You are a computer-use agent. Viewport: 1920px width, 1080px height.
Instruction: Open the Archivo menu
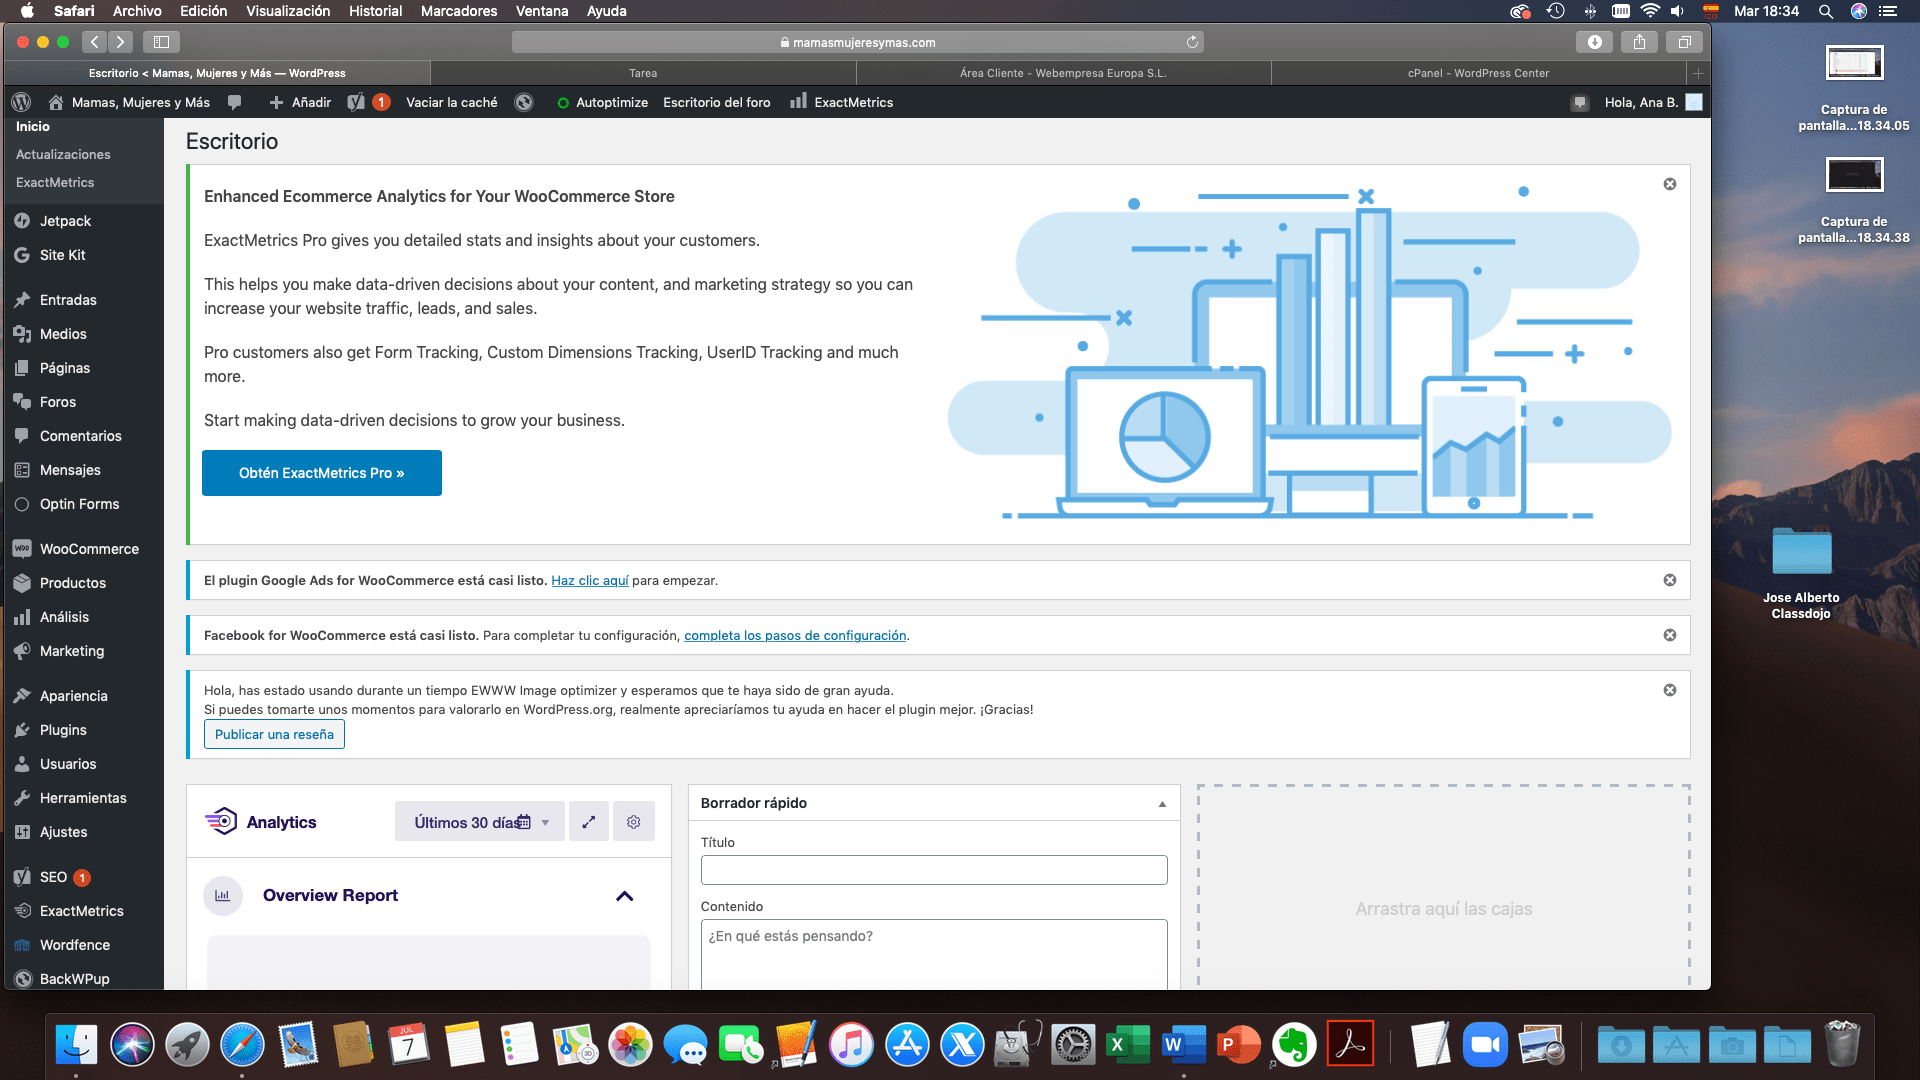(137, 11)
